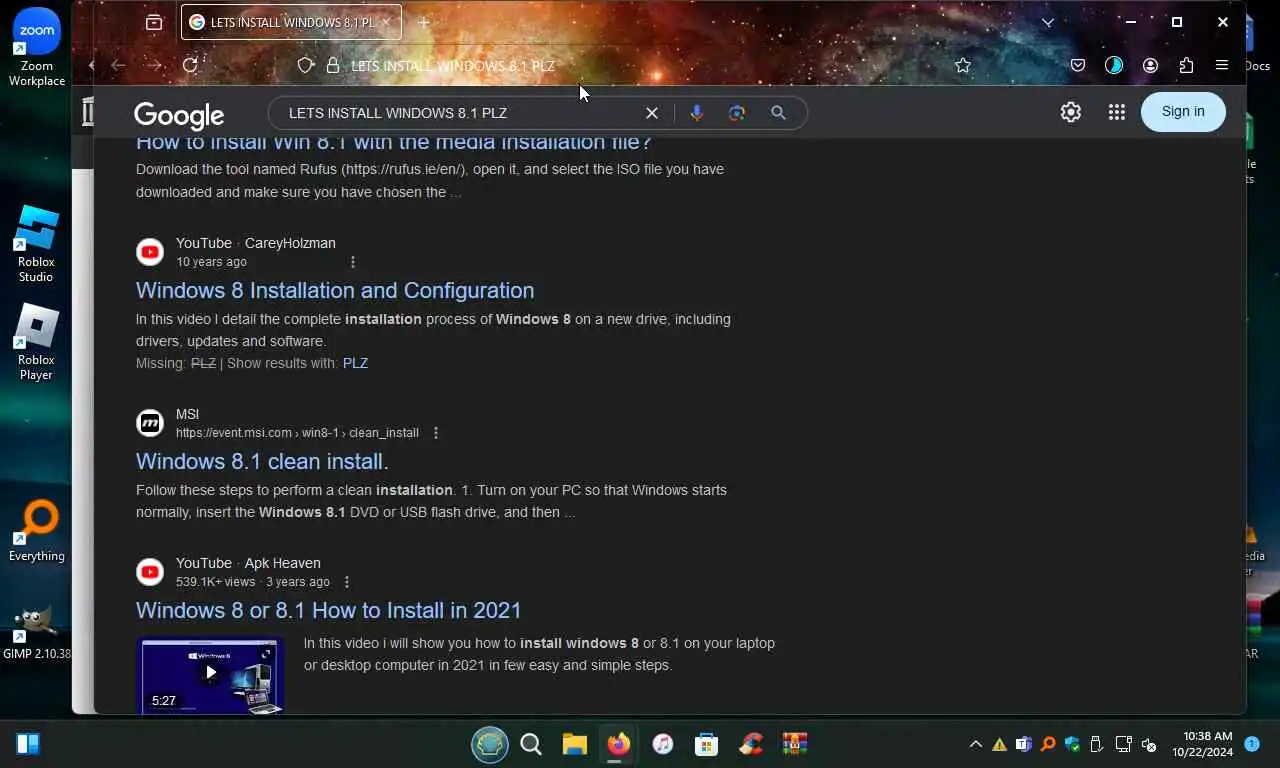The image size is (1280, 768).
Task: Open more options for CareyHolzman result
Action: [353, 262]
